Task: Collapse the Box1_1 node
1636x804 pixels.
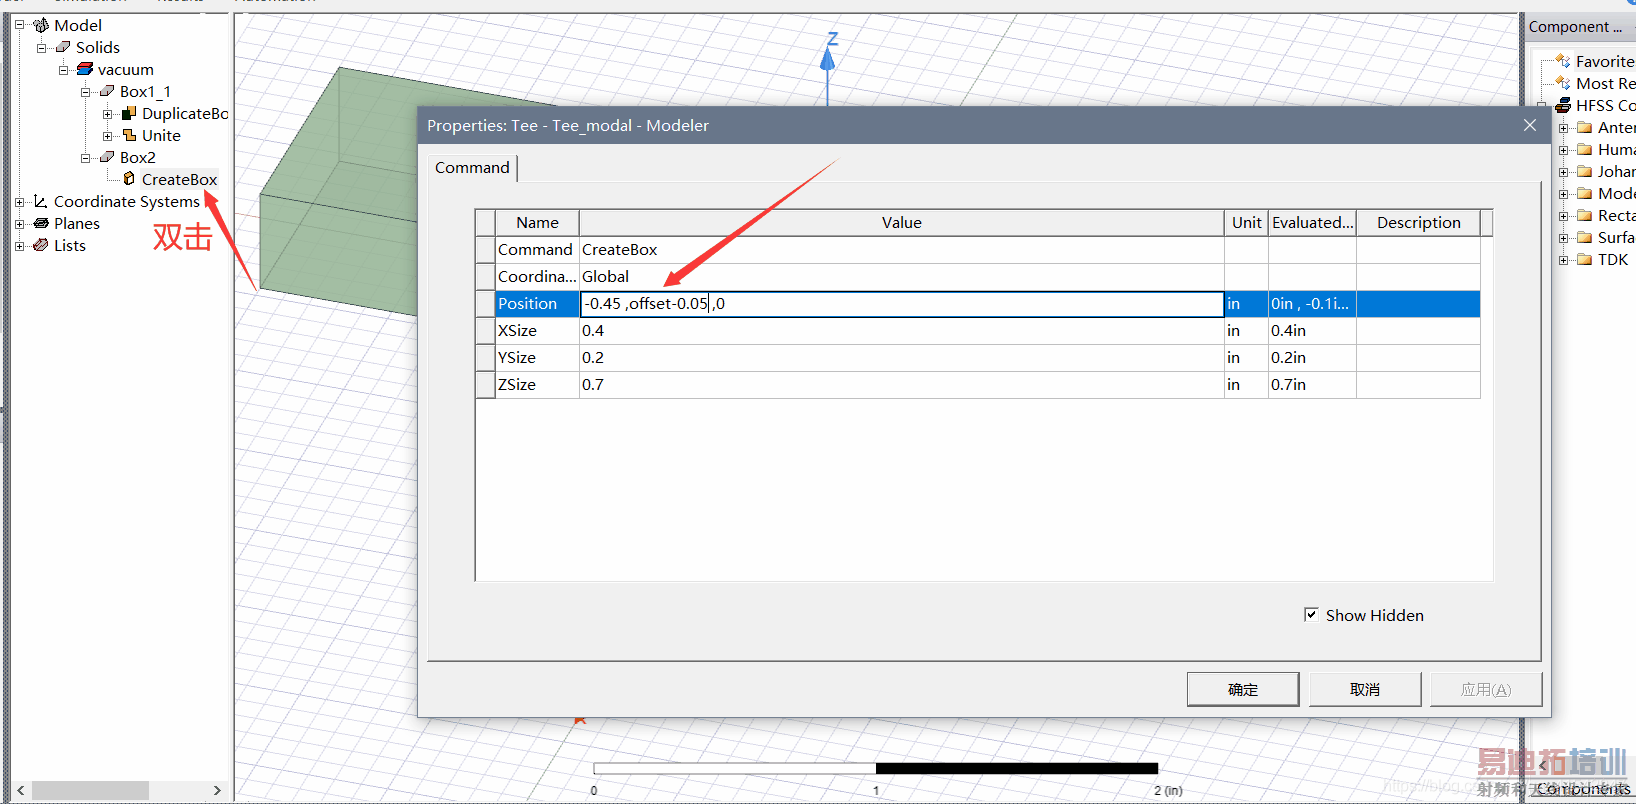Action: tap(85, 91)
